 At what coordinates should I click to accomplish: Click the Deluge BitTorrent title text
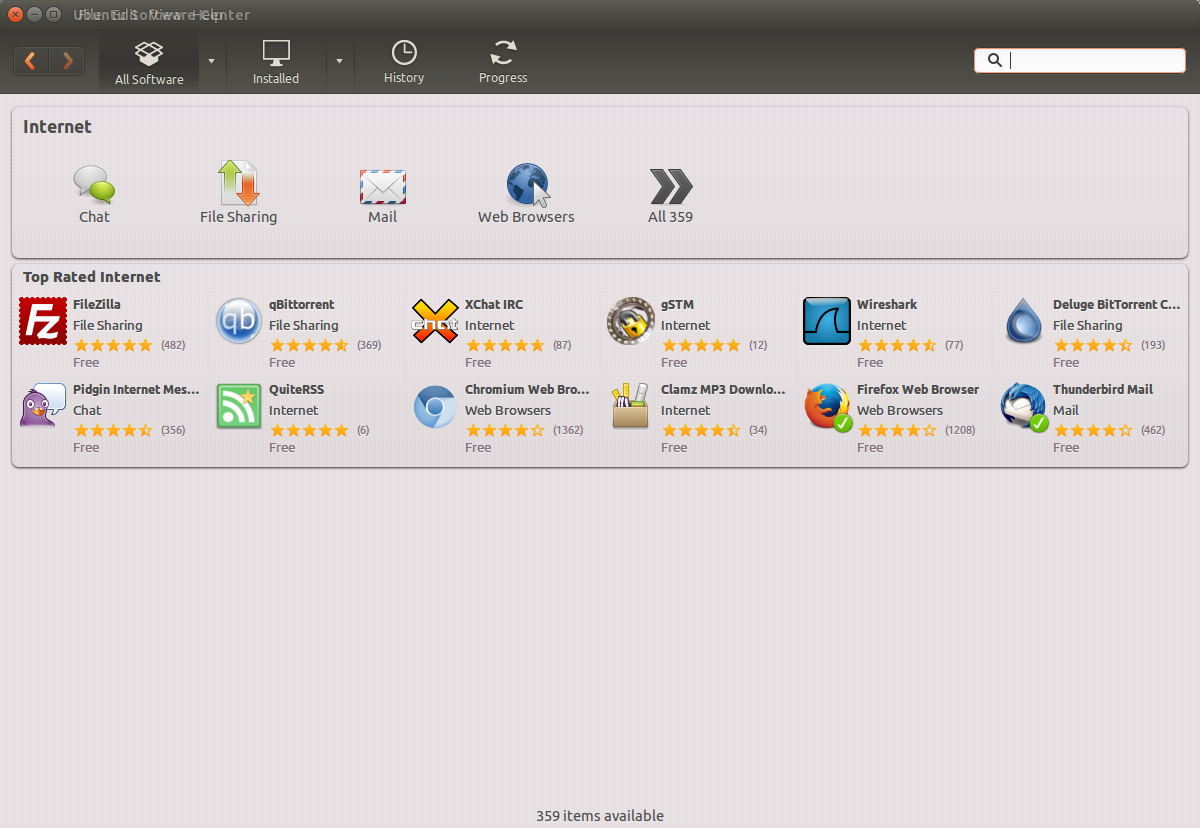(1117, 304)
